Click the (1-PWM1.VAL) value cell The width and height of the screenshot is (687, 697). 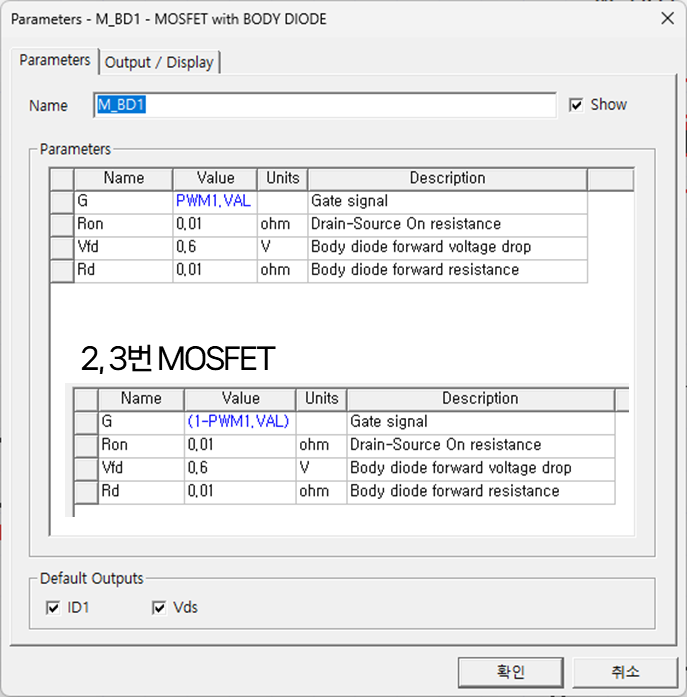(239, 422)
